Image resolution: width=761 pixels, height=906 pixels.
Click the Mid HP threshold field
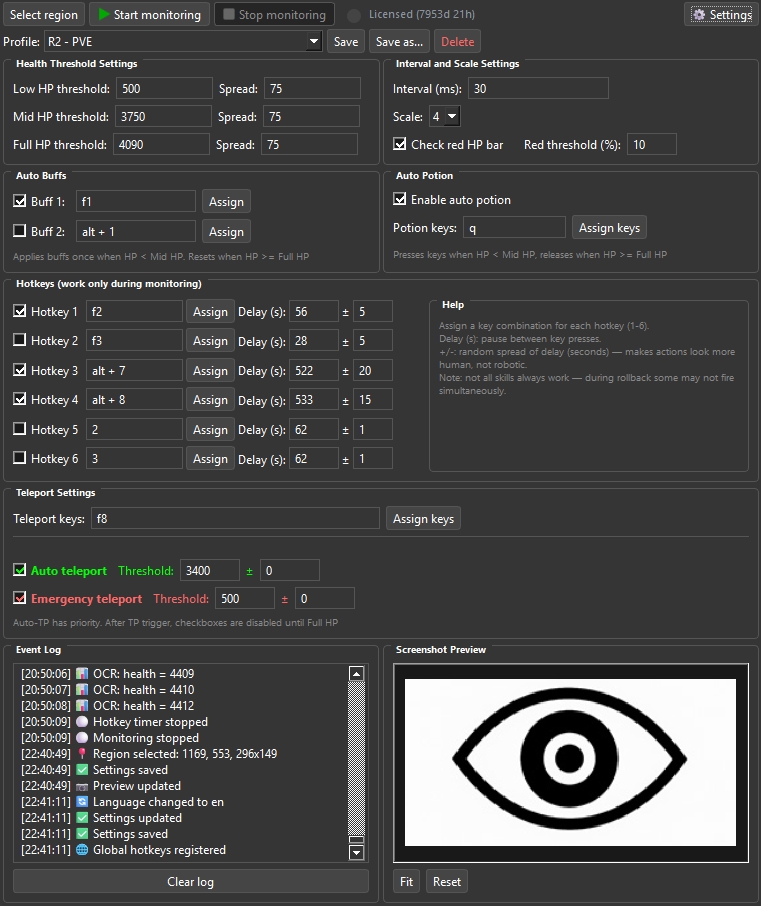163,116
